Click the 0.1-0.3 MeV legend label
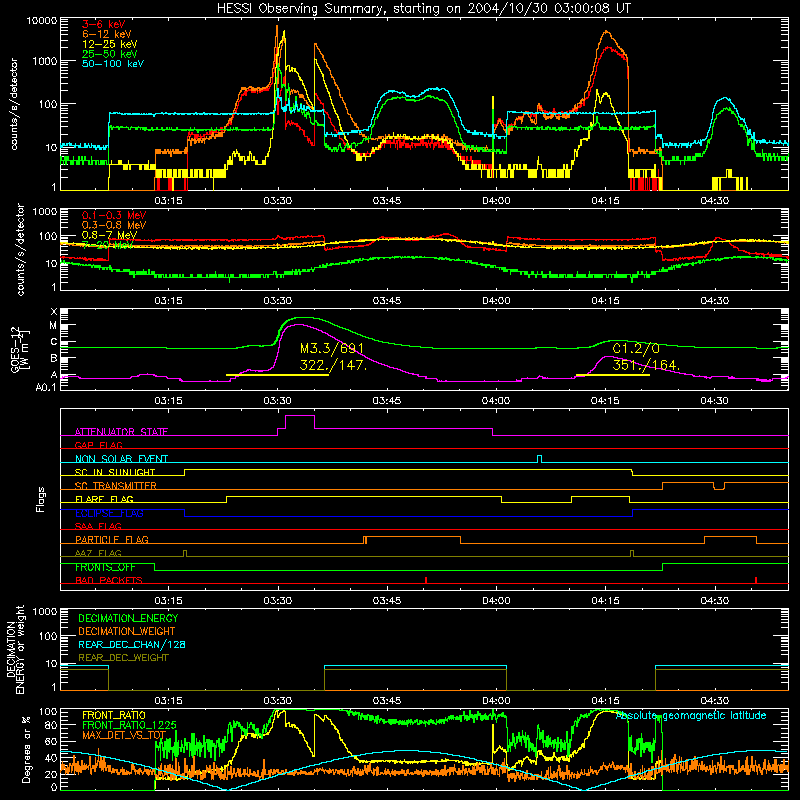The width and height of the screenshot is (800, 800). pyautogui.click(x=114, y=215)
